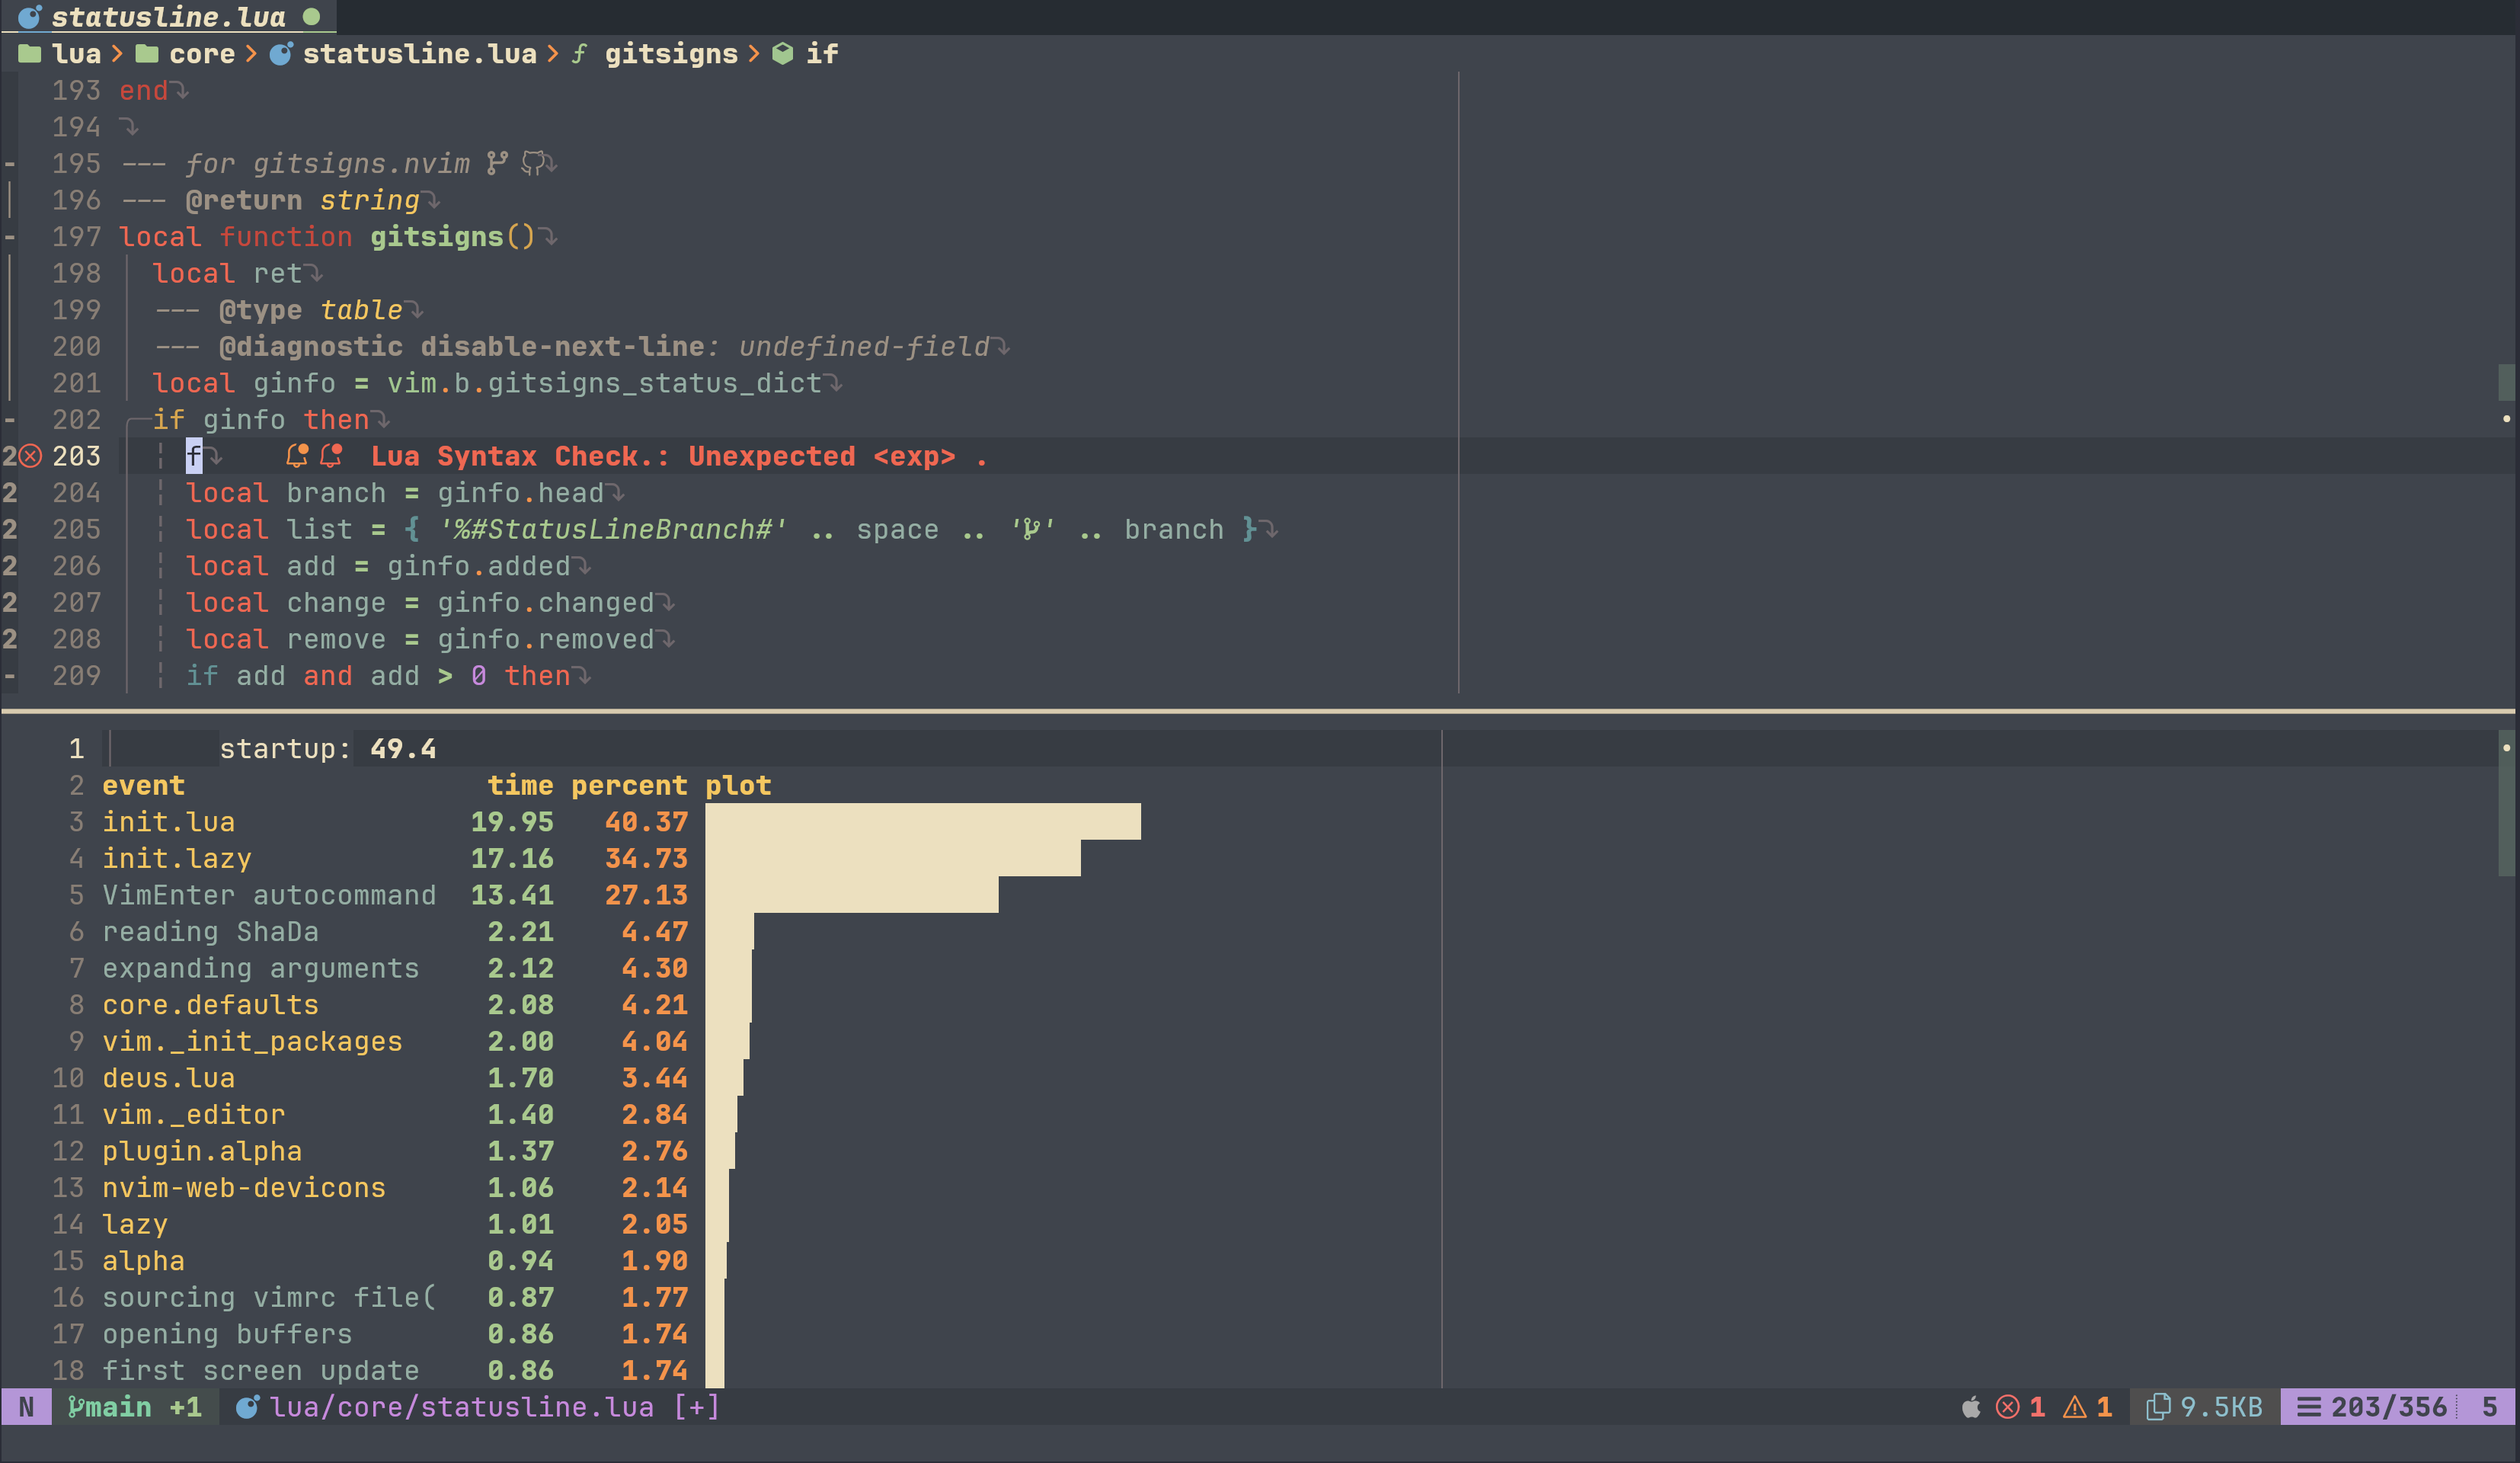This screenshot has height=1463, width=2520.
Task: Click the upper editor scrollbar thumb
Action: tap(2506, 383)
